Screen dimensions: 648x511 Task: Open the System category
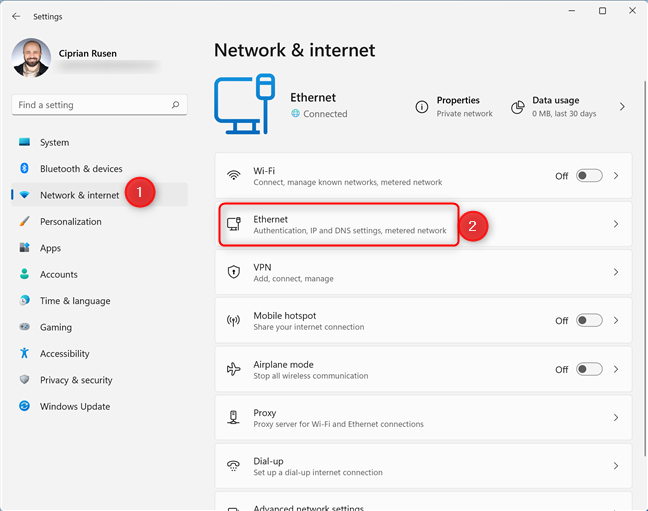pos(99,142)
